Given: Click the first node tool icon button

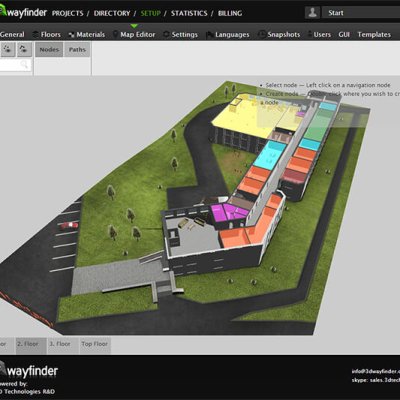Looking at the screenshot, I should tap(8, 49).
